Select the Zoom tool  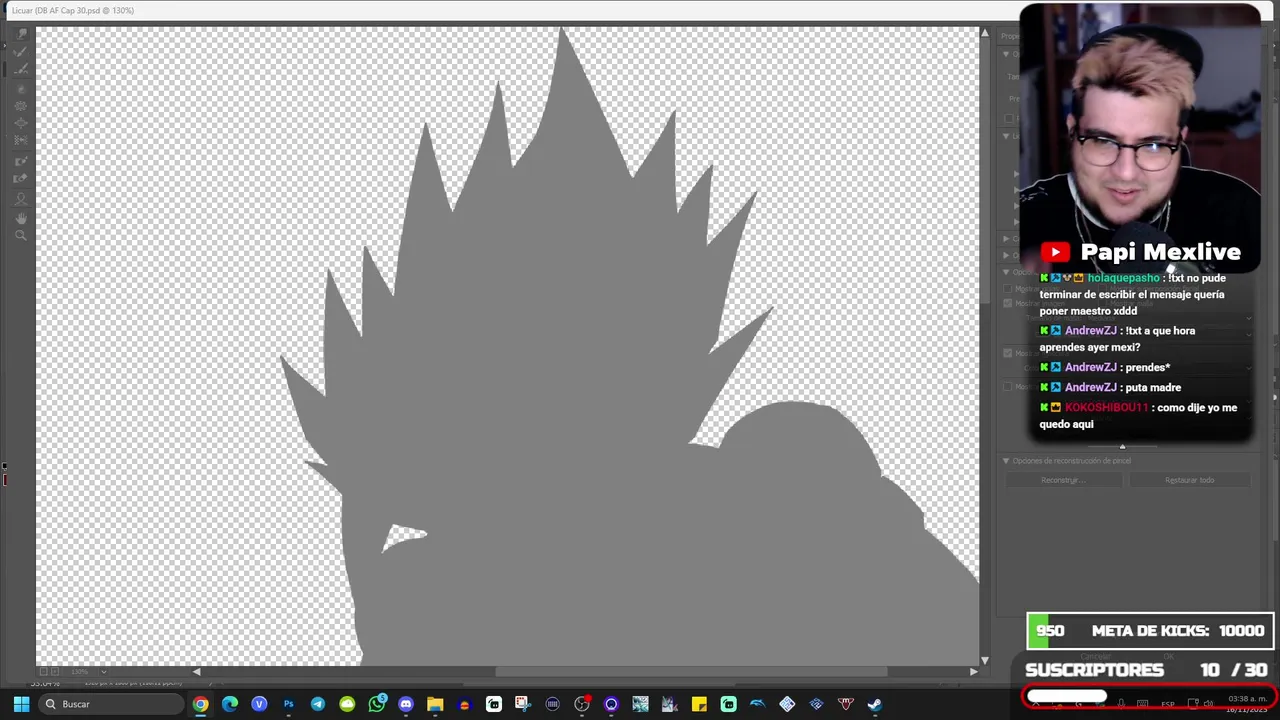(21, 236)
